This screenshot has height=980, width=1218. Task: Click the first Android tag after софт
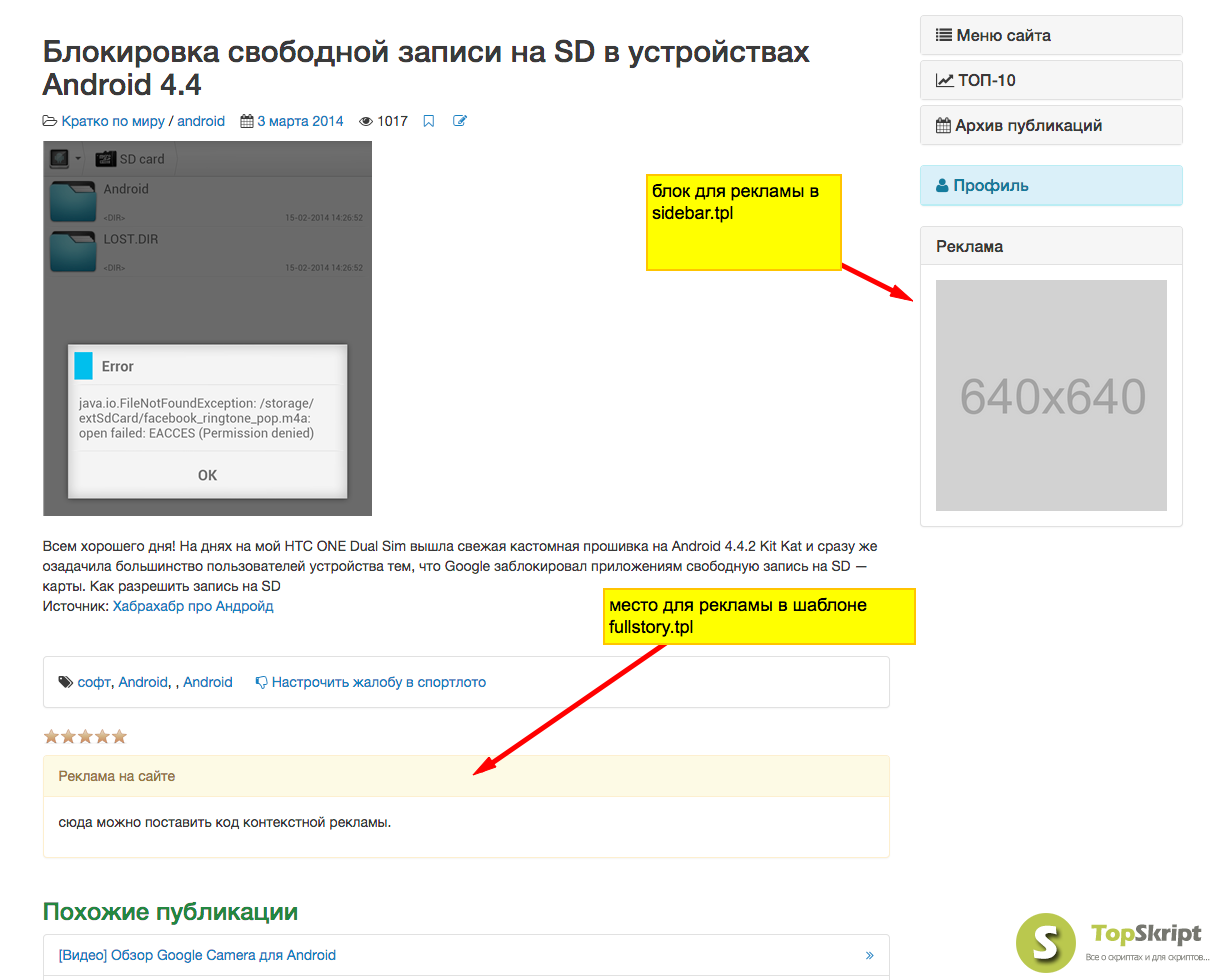[143, 682]
